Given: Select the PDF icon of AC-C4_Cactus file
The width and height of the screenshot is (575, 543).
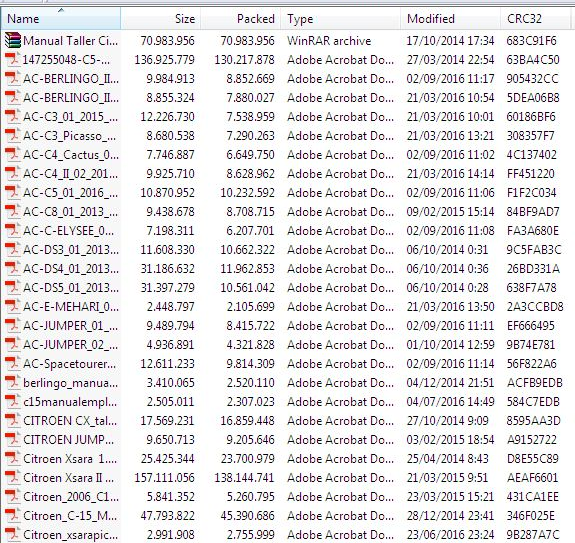Looking at the screenshot, I should 12,154.
